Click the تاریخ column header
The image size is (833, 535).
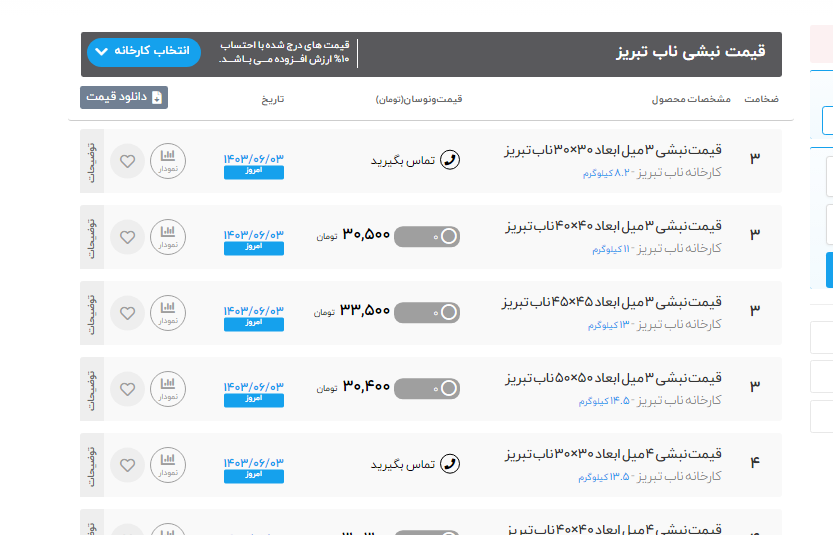click(273, 99)
